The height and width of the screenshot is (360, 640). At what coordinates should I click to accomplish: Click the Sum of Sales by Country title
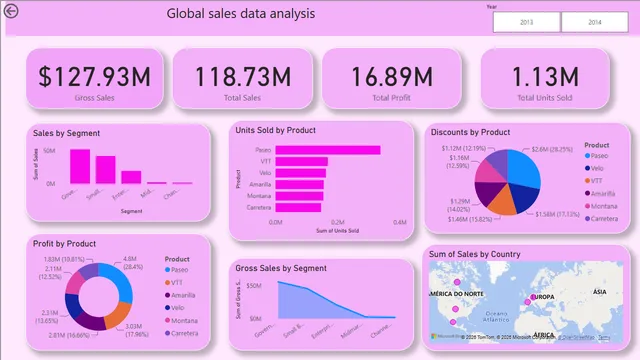click(475, 254)
